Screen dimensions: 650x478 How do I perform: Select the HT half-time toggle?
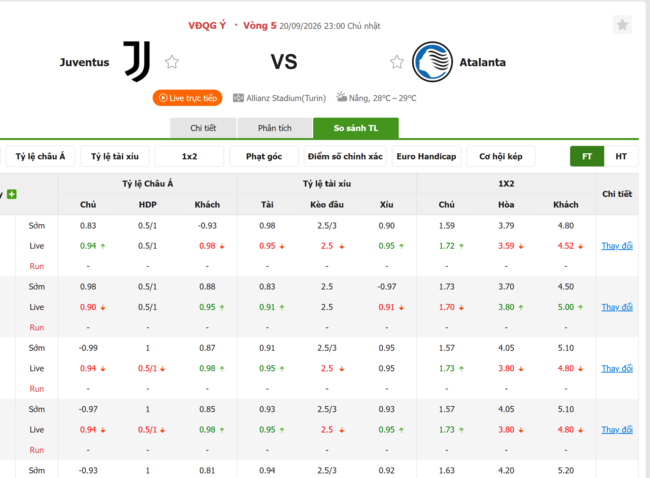point(621,156)
